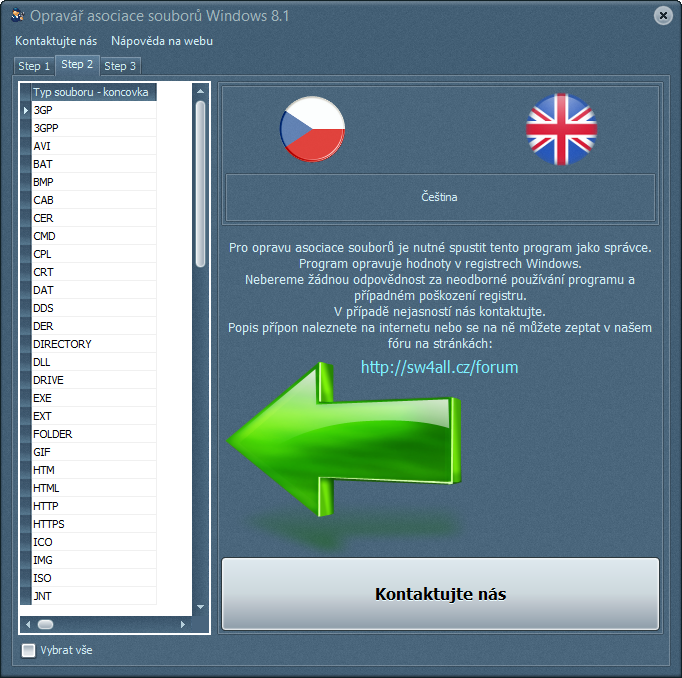Select the HTM file type row
682x678 pixels.
(x=94, y=470)
